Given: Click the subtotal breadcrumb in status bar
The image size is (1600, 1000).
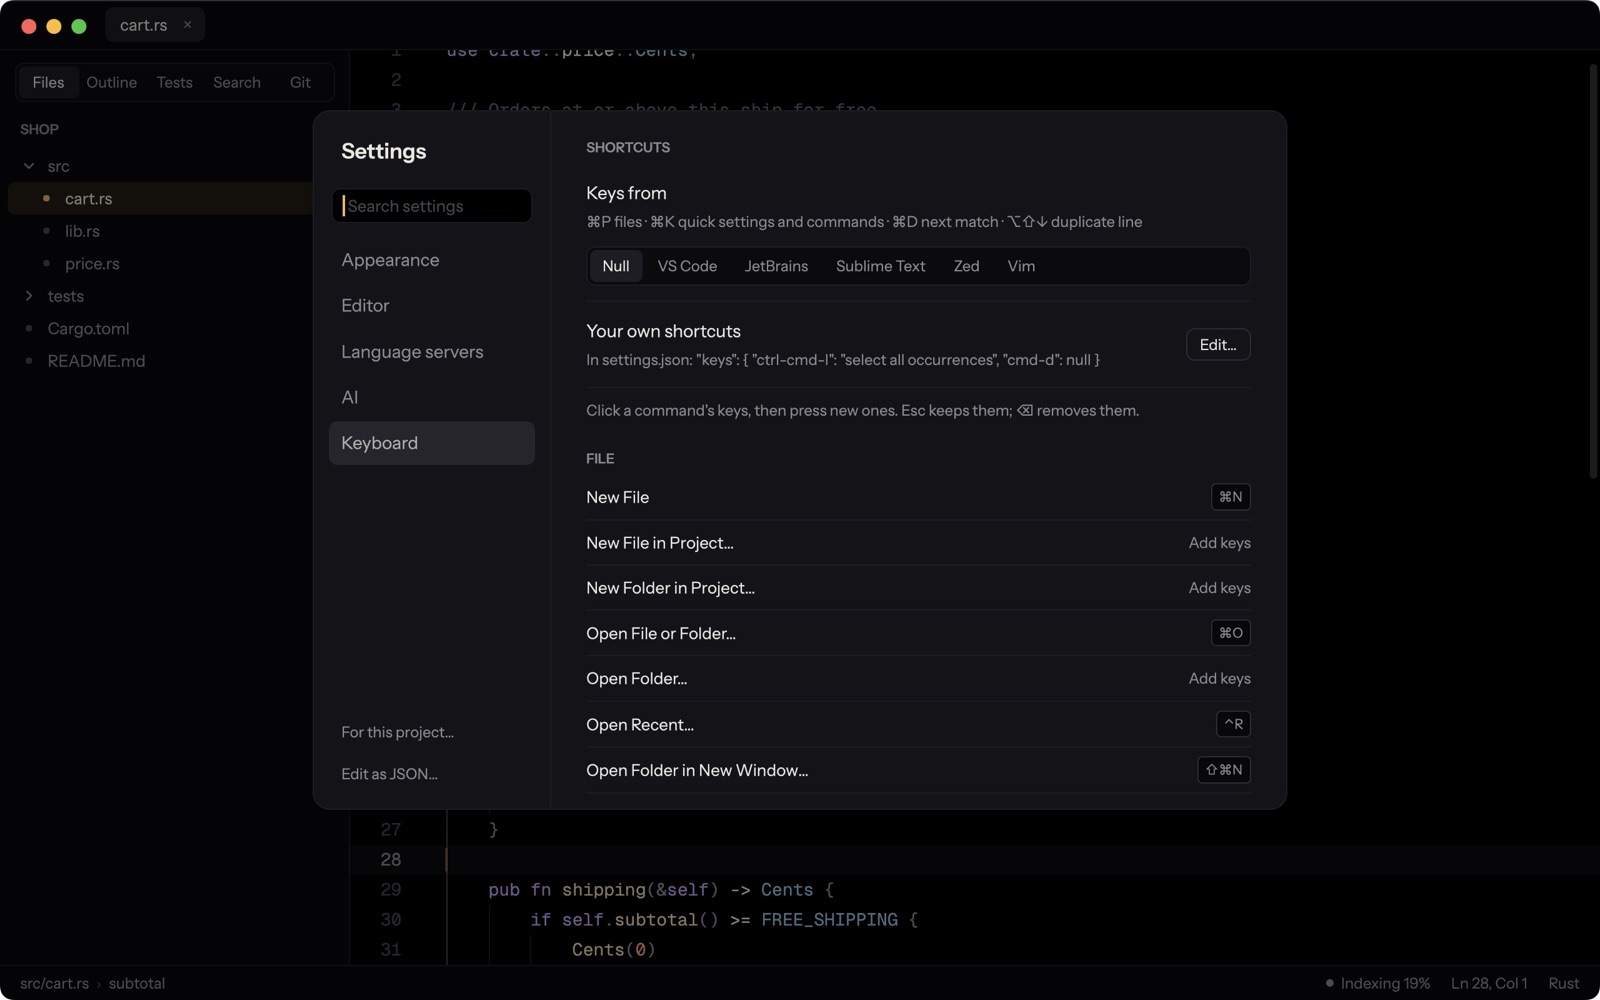Looking at the screenshot, I should click(137, 984).
